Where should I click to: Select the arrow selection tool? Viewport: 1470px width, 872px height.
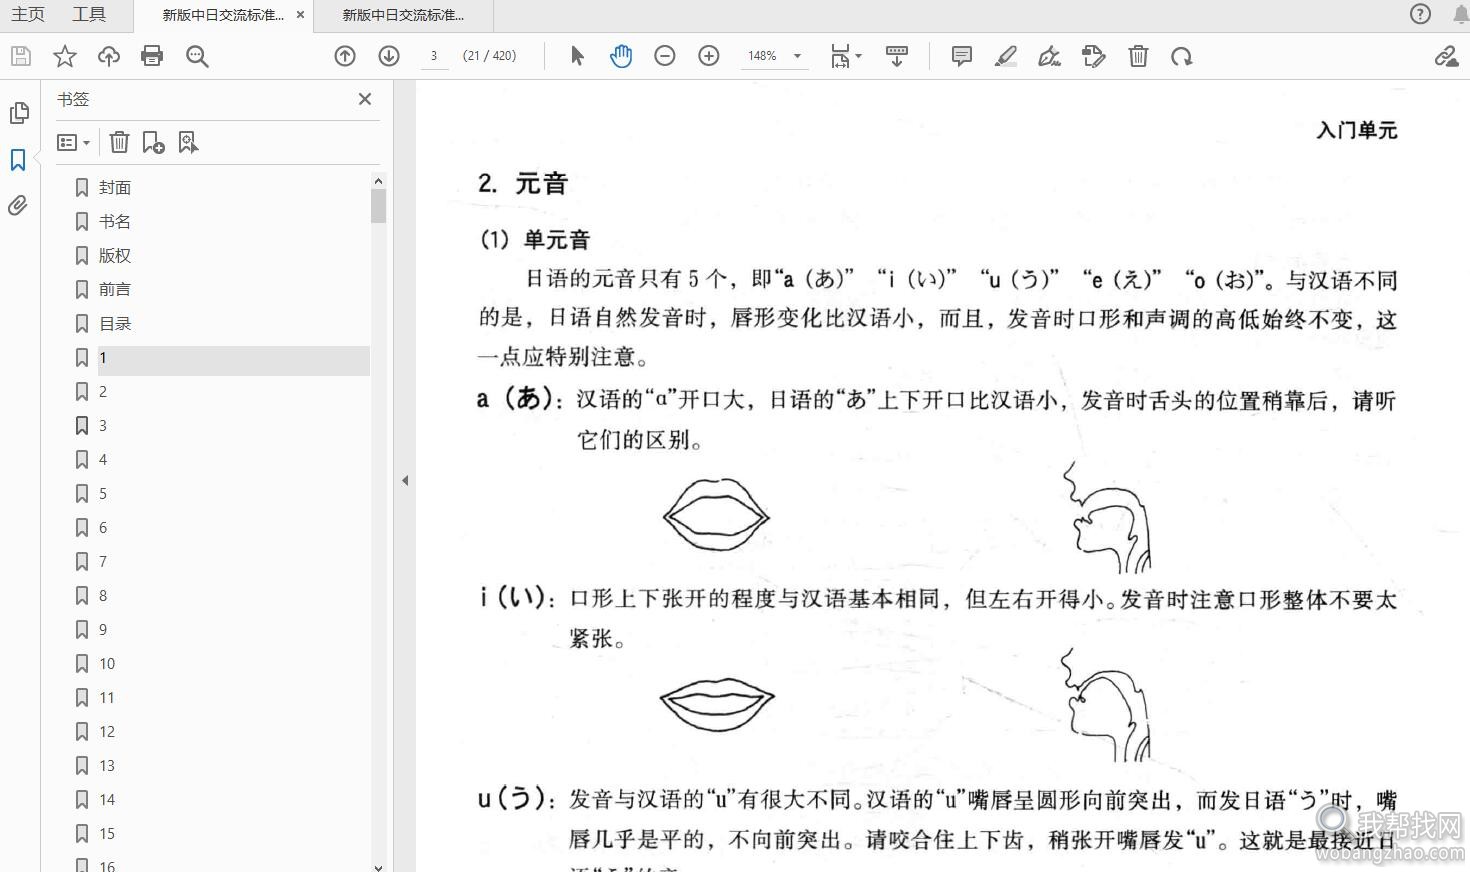[577, 56]
